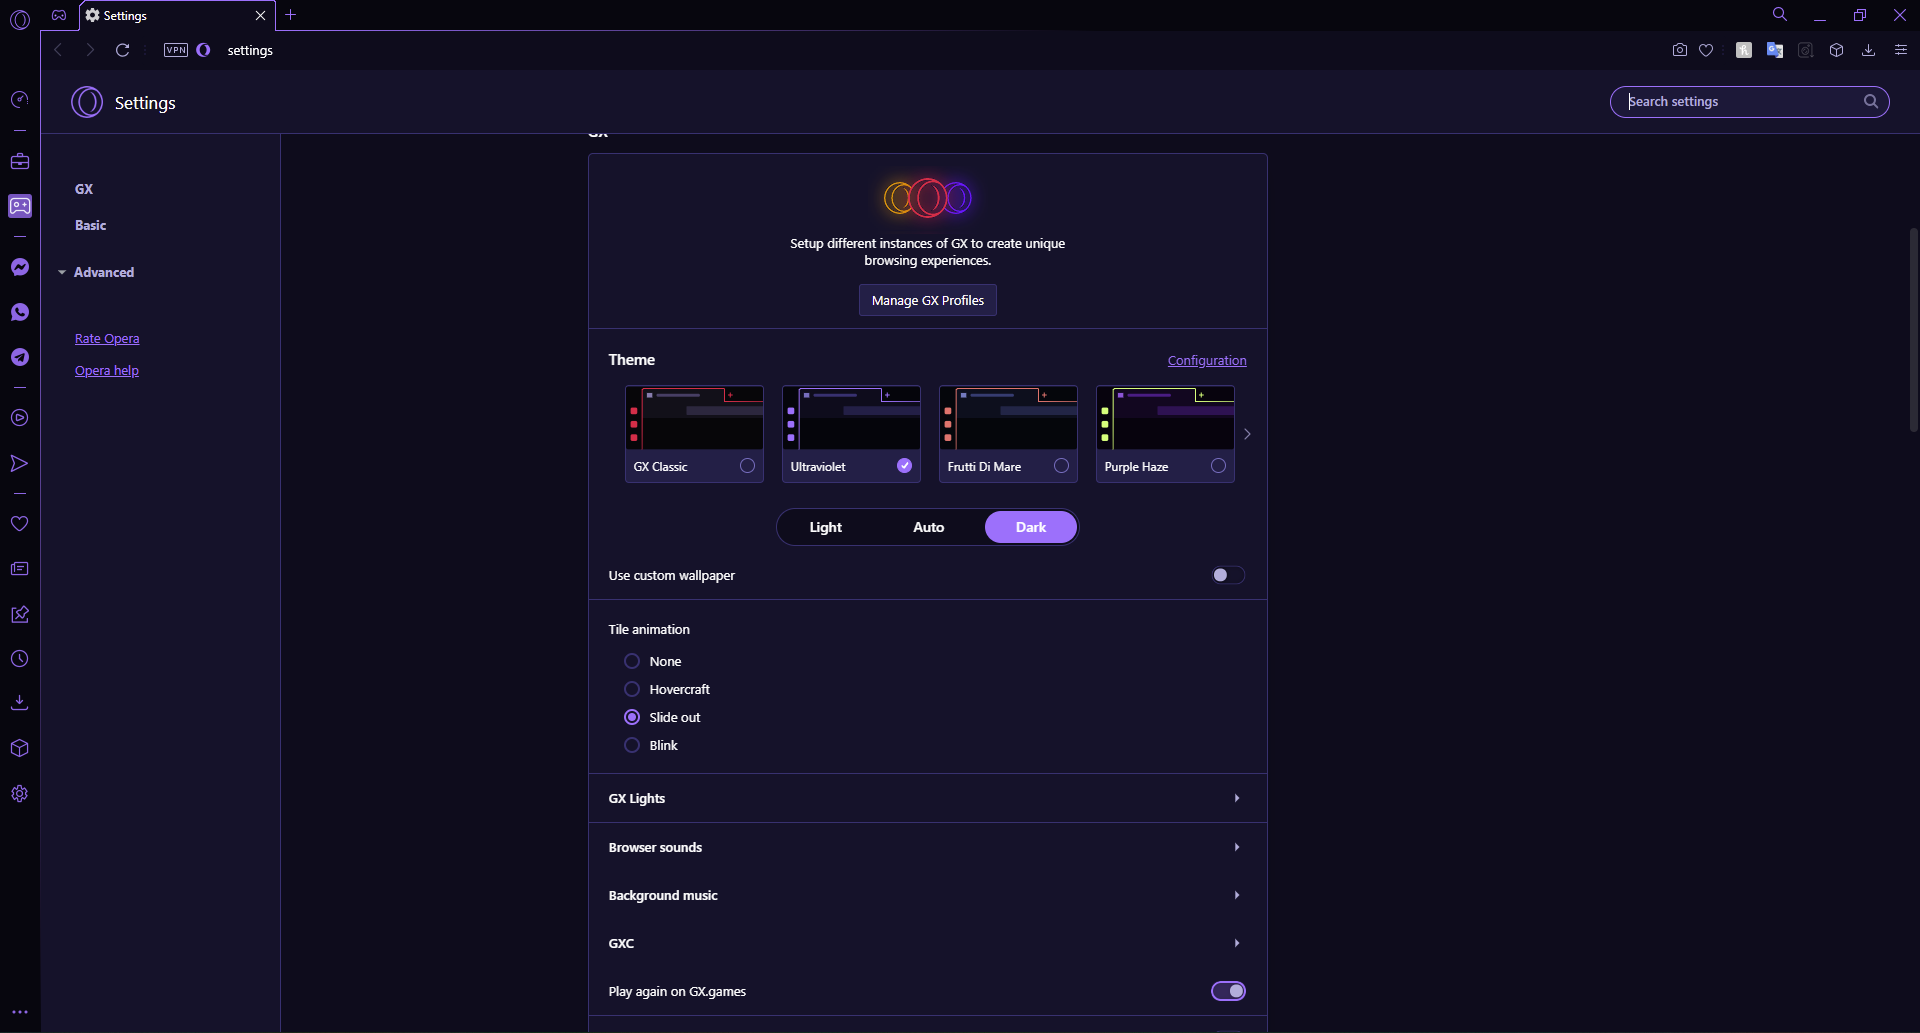Show next themes with right chevron
Viewport: 1920px width, 1033px height.
[1247, 434]
